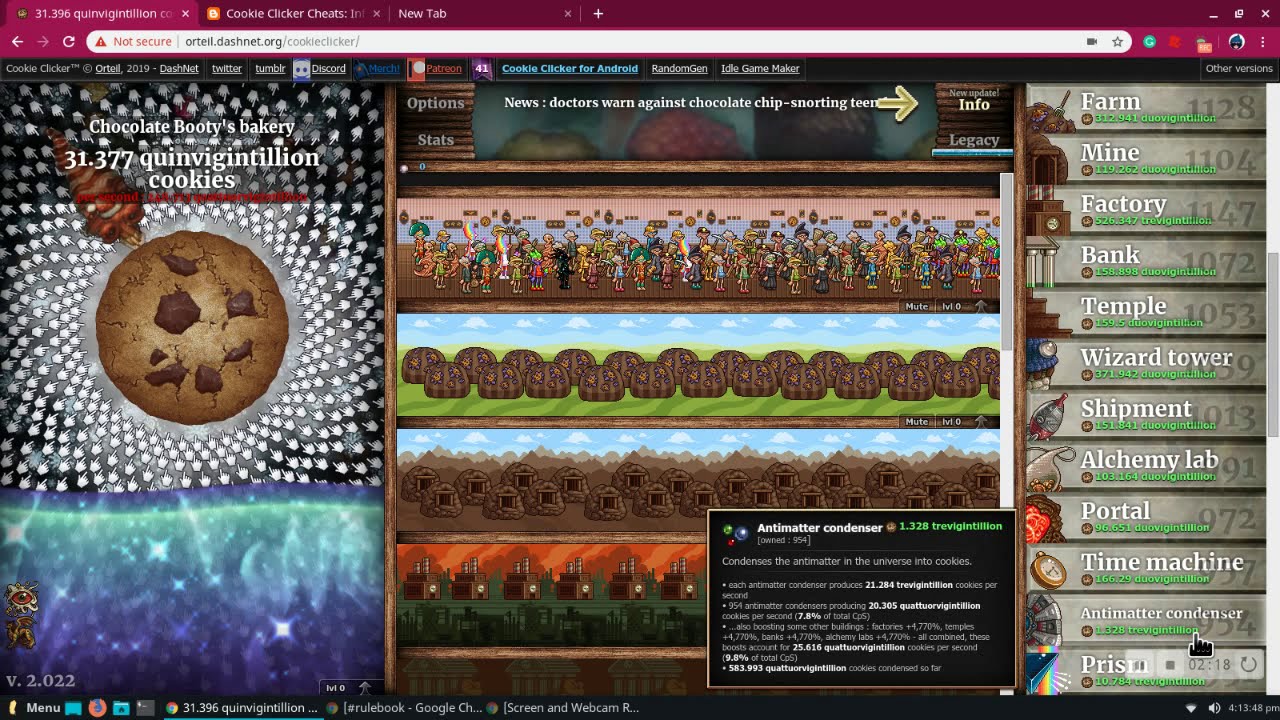This screenshot has width=1280, height=720.
Task: Open the volume control in tray
Action: 1214,708
